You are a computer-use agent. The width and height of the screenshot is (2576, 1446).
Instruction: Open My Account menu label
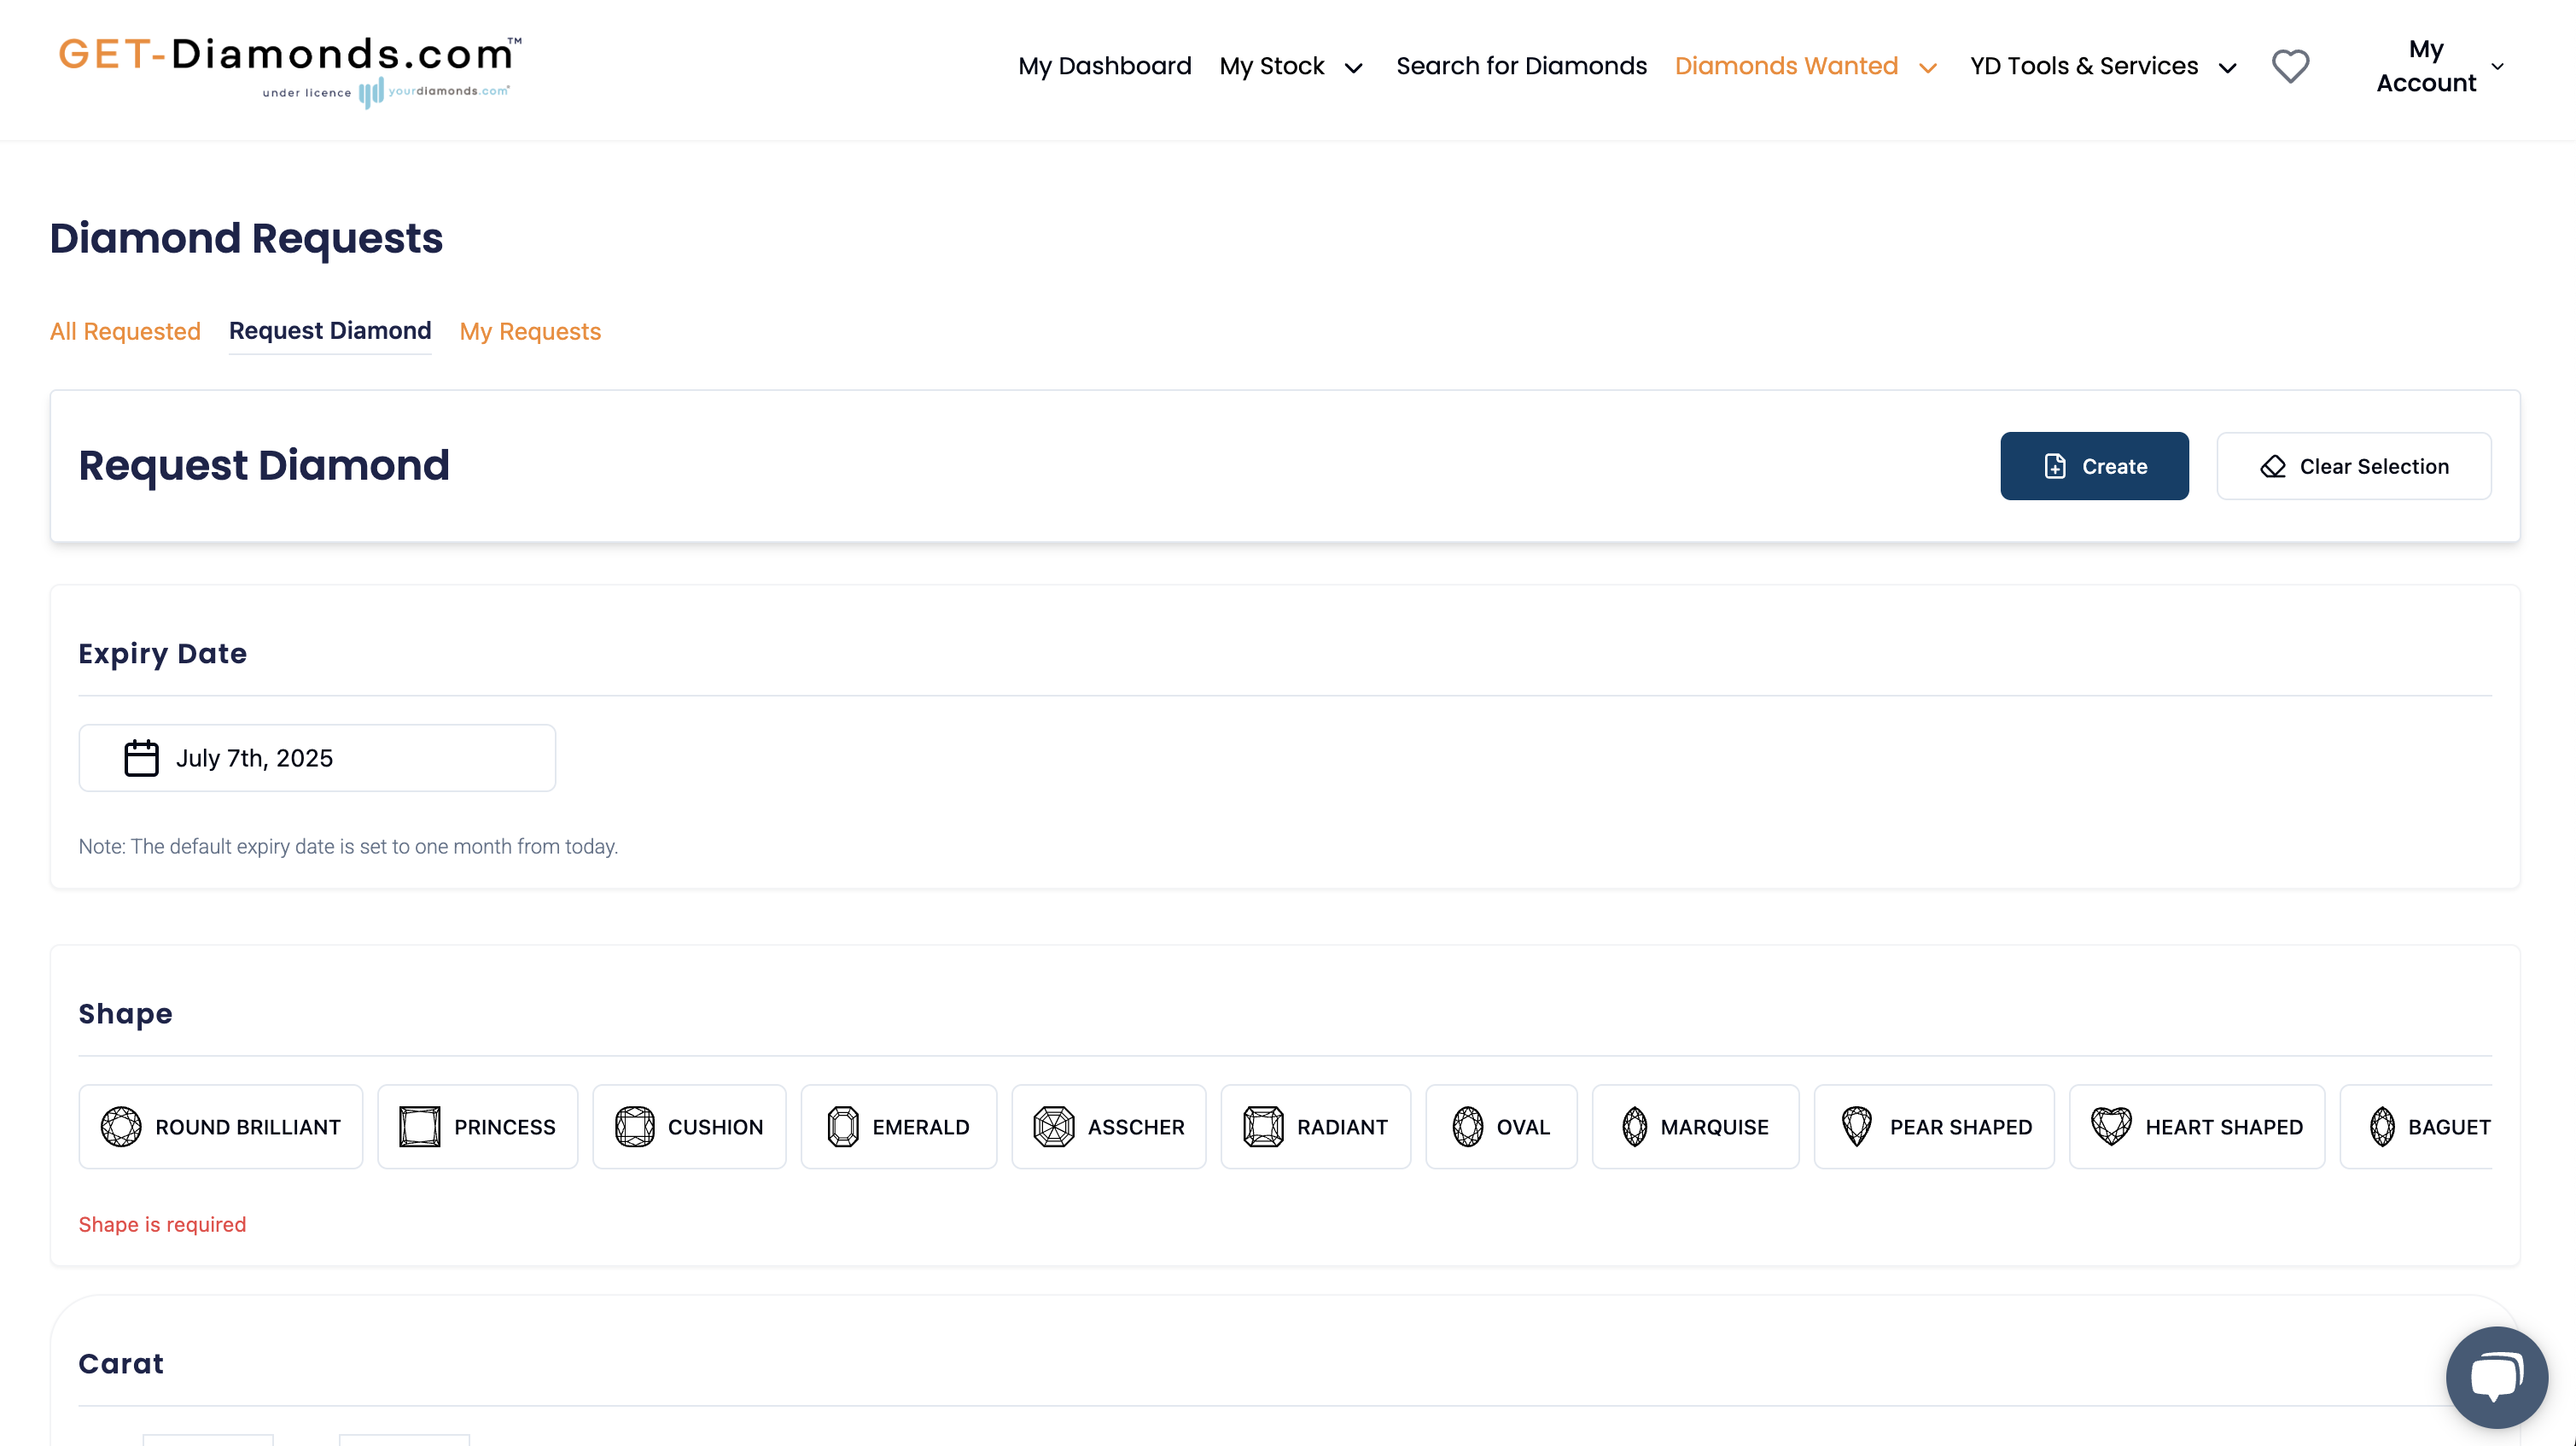coord(2426,66)
